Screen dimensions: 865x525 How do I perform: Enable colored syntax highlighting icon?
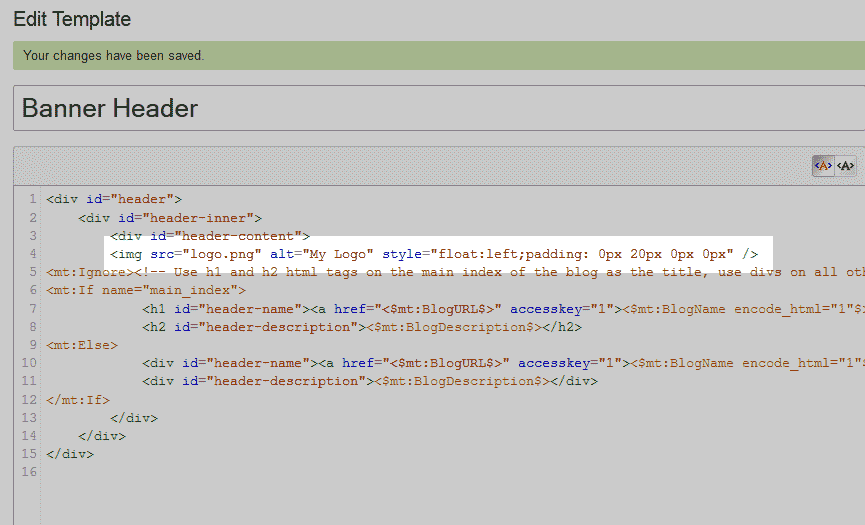point(823,165)
